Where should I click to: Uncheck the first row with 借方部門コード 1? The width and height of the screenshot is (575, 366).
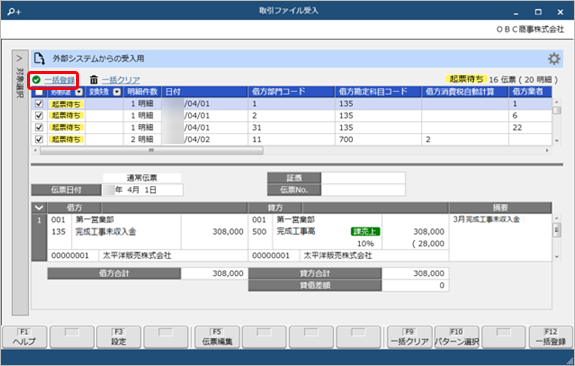[x=39, y=104]
